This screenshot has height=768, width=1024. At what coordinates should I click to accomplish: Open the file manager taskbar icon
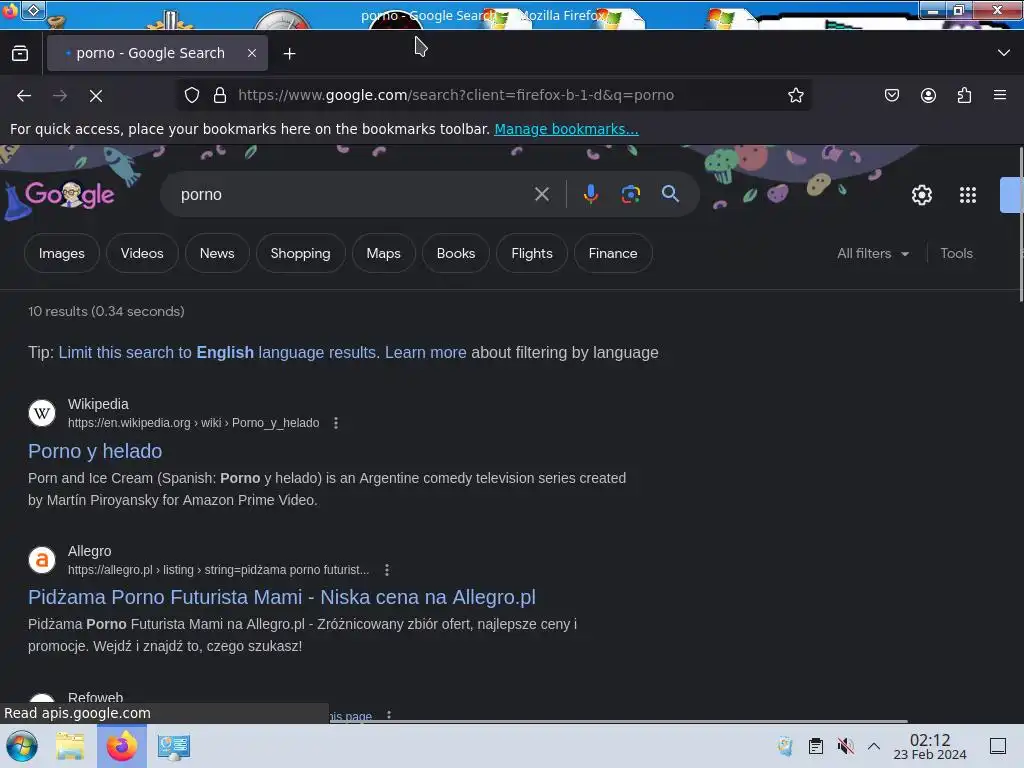coord(70,746)
